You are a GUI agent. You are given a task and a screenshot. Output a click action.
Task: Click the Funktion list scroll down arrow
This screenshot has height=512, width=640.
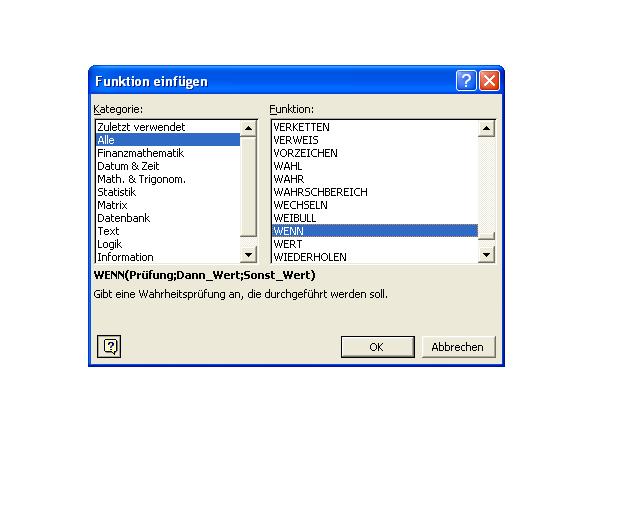pyautogui.click(x=486, y=255)
